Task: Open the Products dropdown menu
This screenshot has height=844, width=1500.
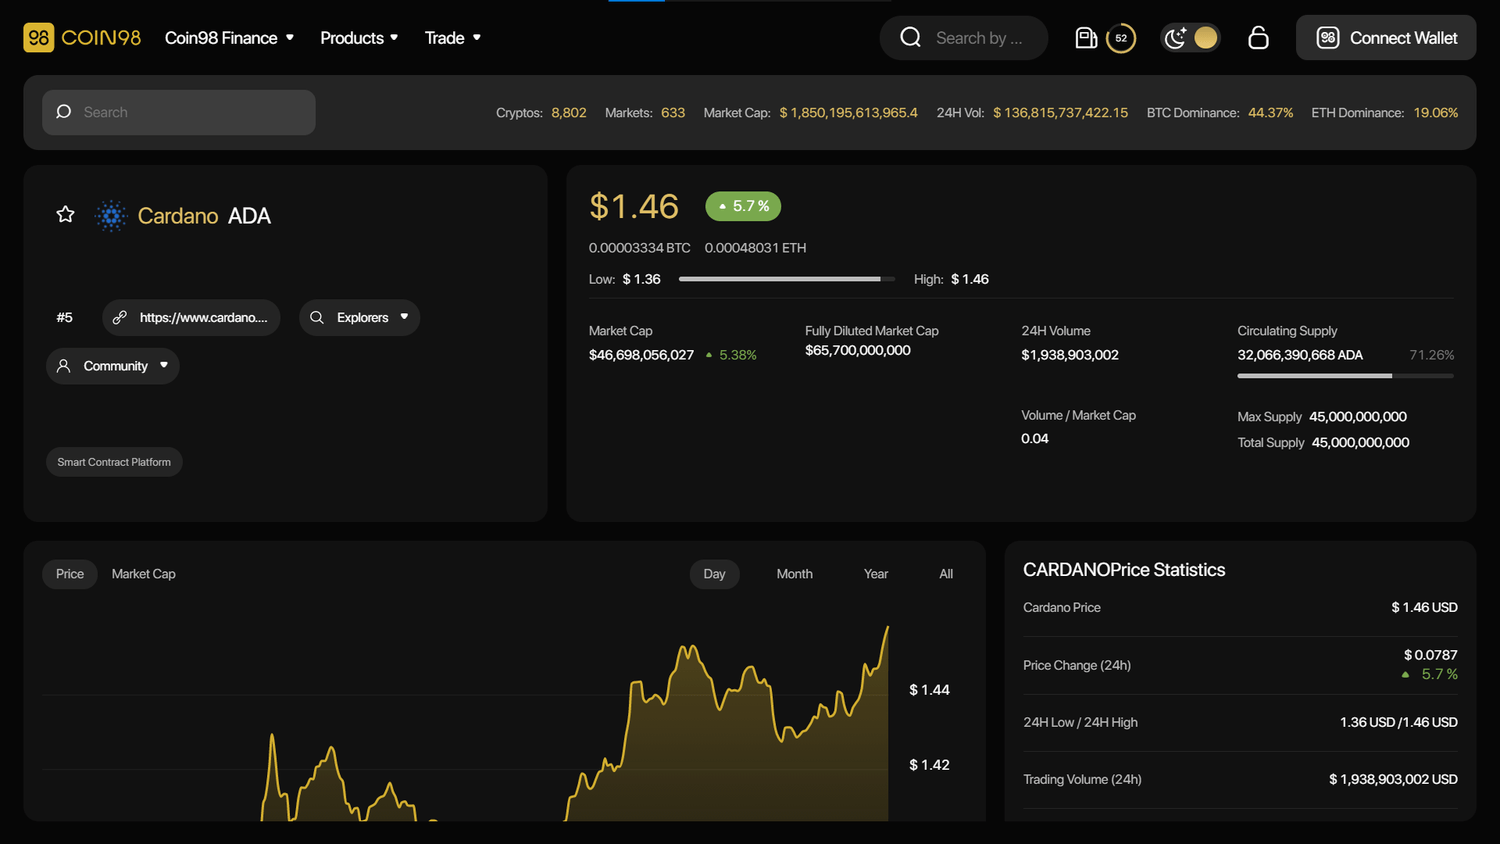Action: click(359, 38)
